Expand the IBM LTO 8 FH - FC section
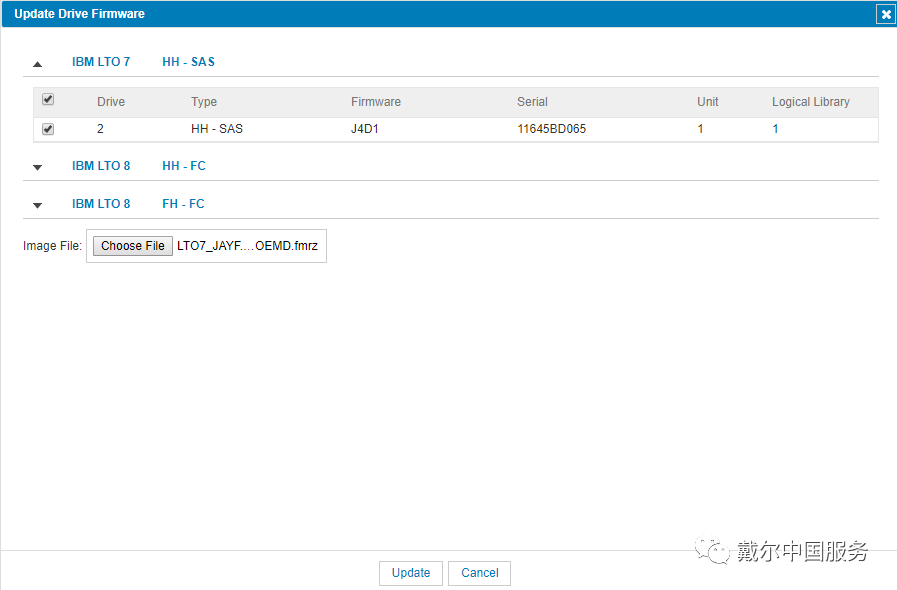897x590 pixels. (x=38, y=205)
